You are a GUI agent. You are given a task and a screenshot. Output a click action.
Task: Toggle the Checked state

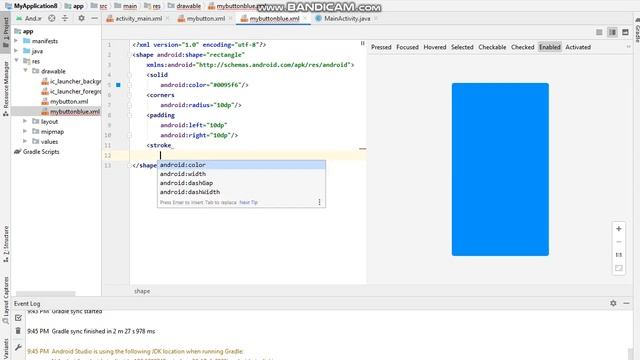coord(522,47)
